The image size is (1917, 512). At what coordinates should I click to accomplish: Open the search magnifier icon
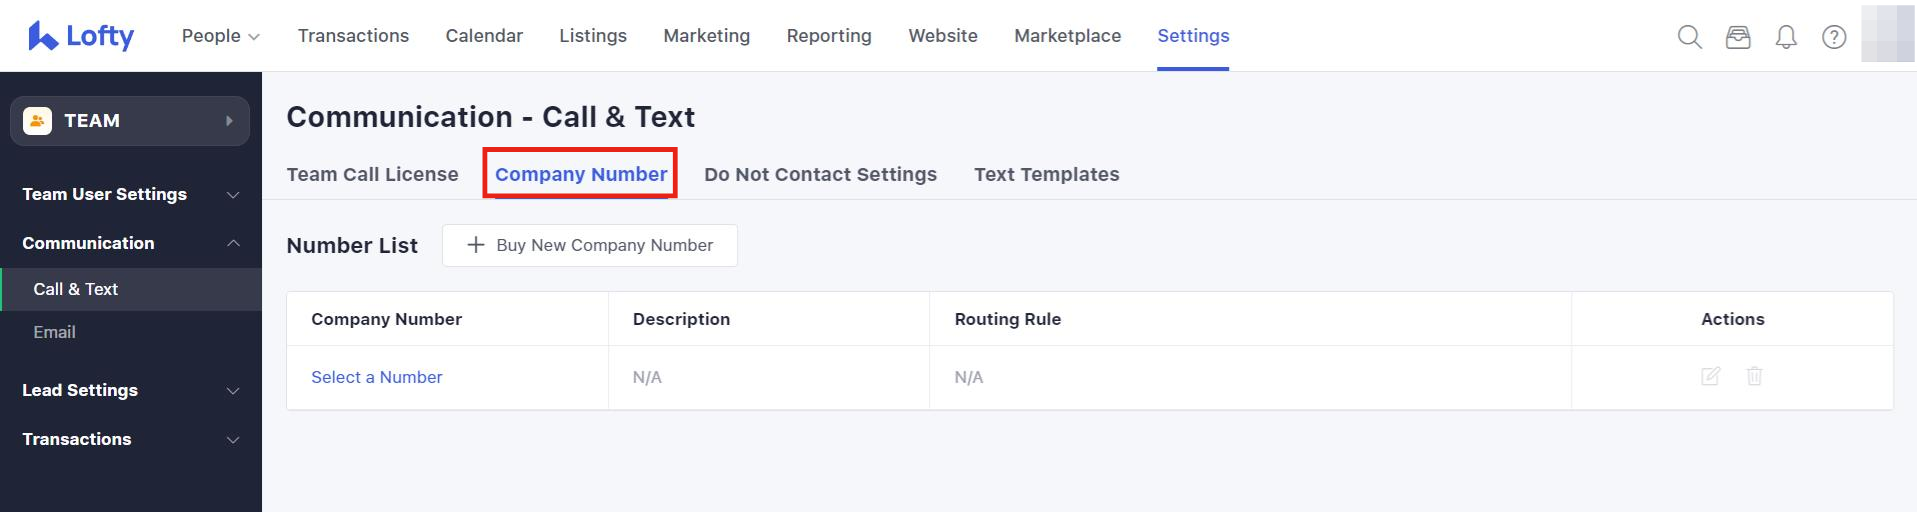pyautogui.click(x=1689, y=37)
